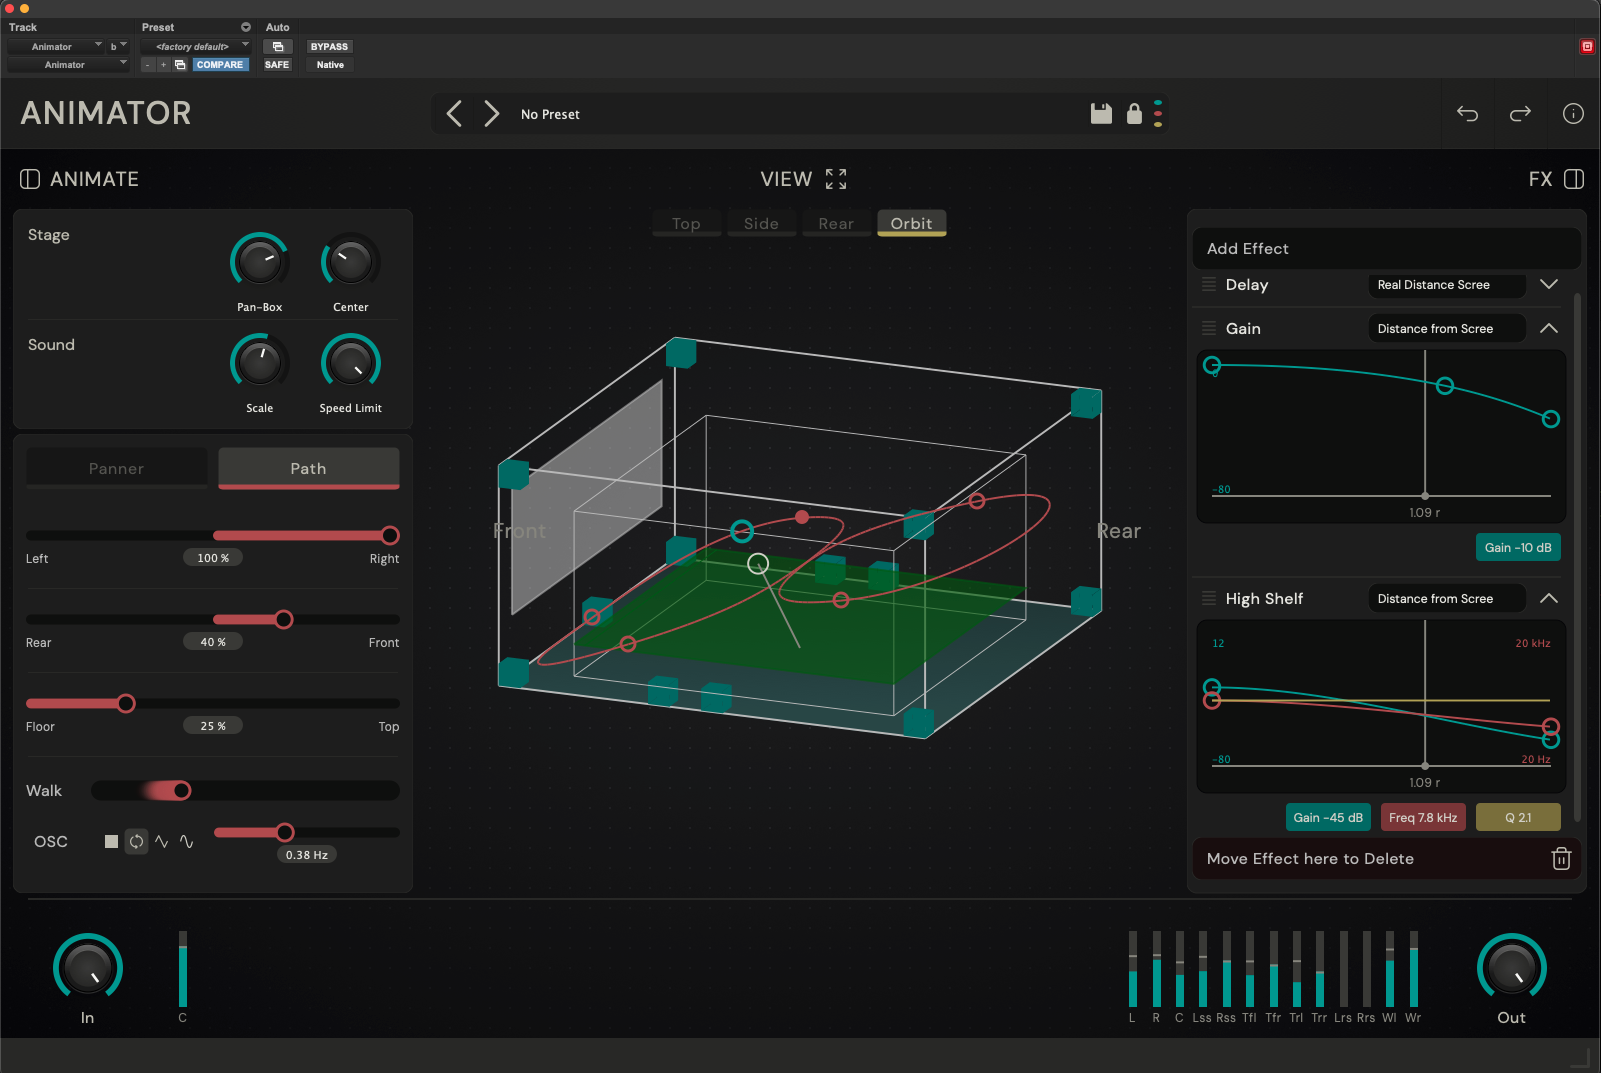
Task: Switch to the Panner tab
Action: 116,469
